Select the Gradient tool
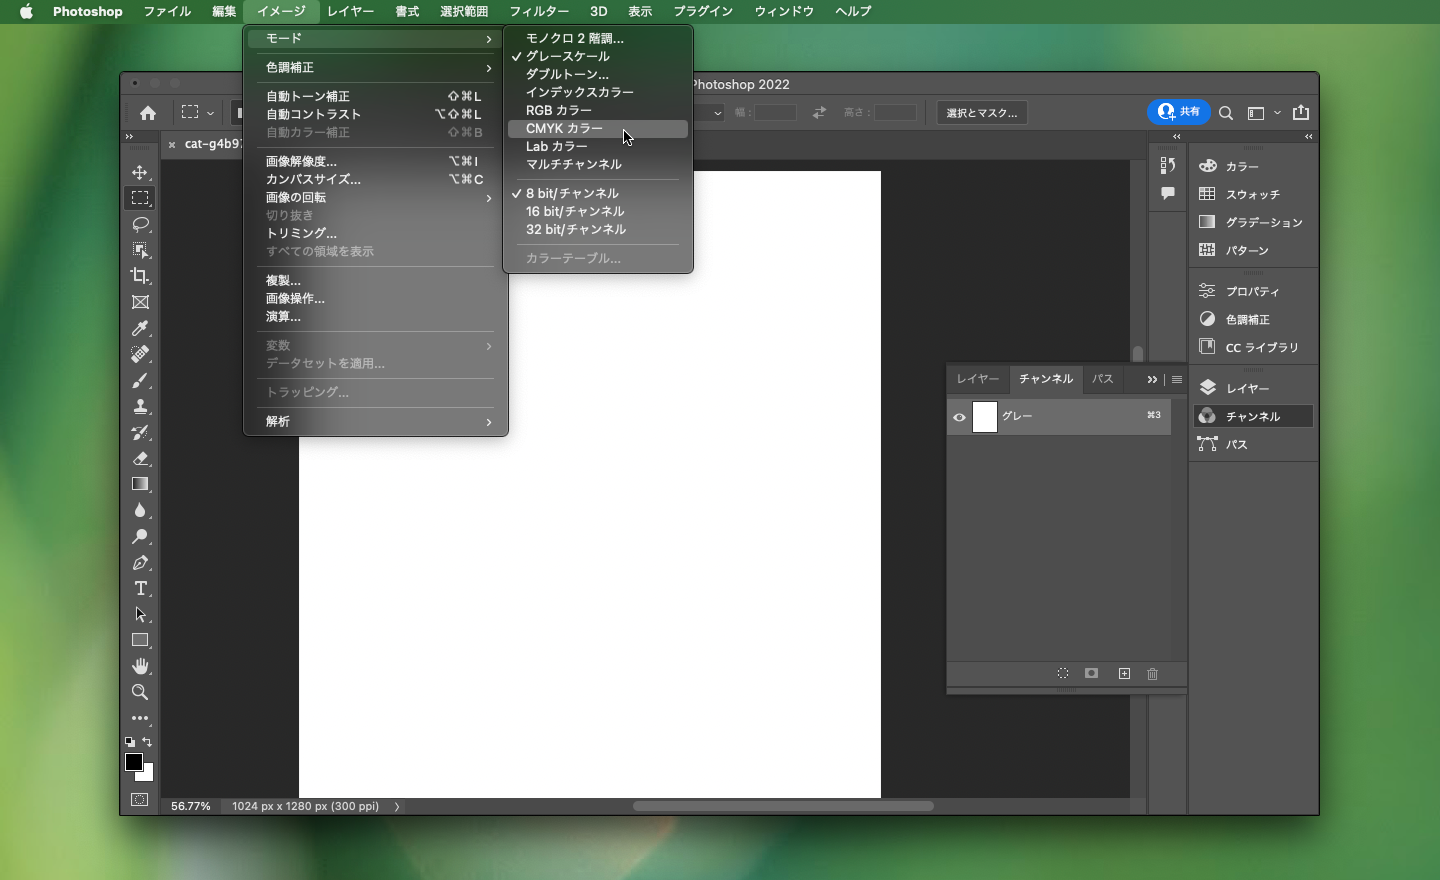The width and height of the screenshot is (1440, 880). click(140, 485)
